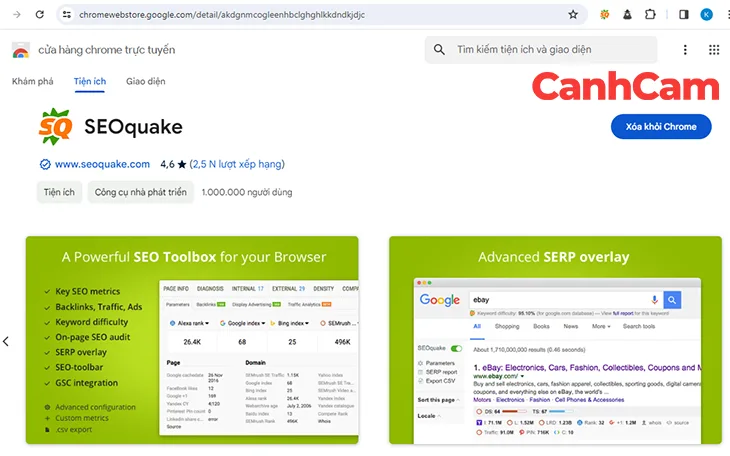Click the blue search button in SERP screenshot
The image size is (730, 456).
pyautogui.click(x=672, y=300)
